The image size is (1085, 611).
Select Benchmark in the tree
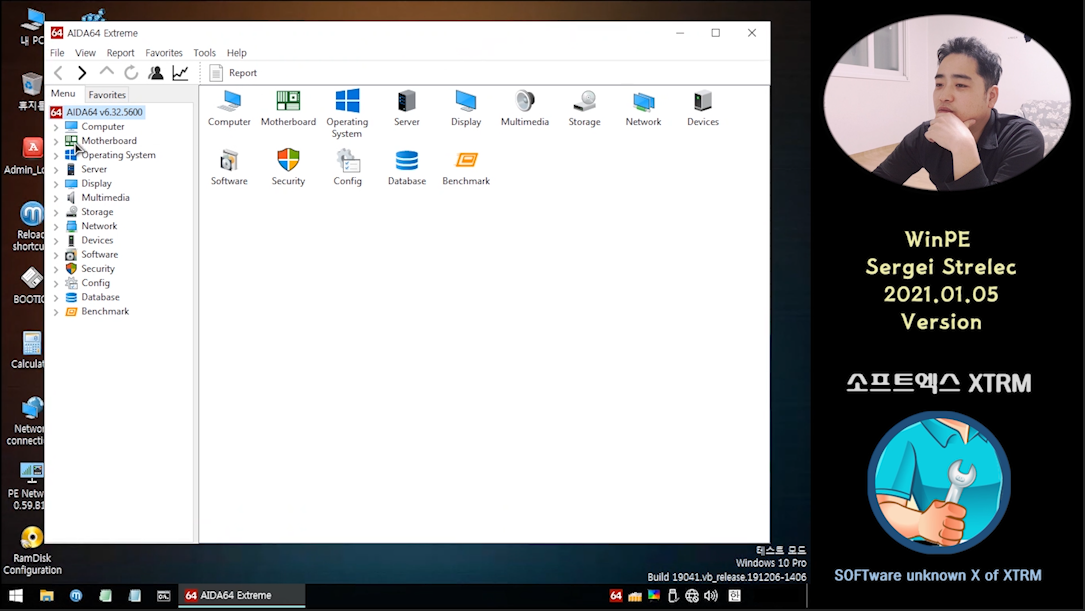tap(105, 311)
